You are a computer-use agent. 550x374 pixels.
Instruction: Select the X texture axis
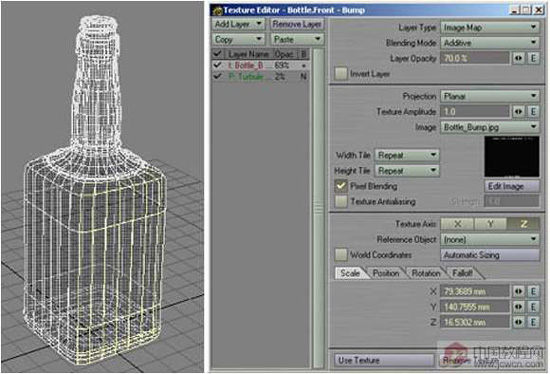click(x=457, y=224)
